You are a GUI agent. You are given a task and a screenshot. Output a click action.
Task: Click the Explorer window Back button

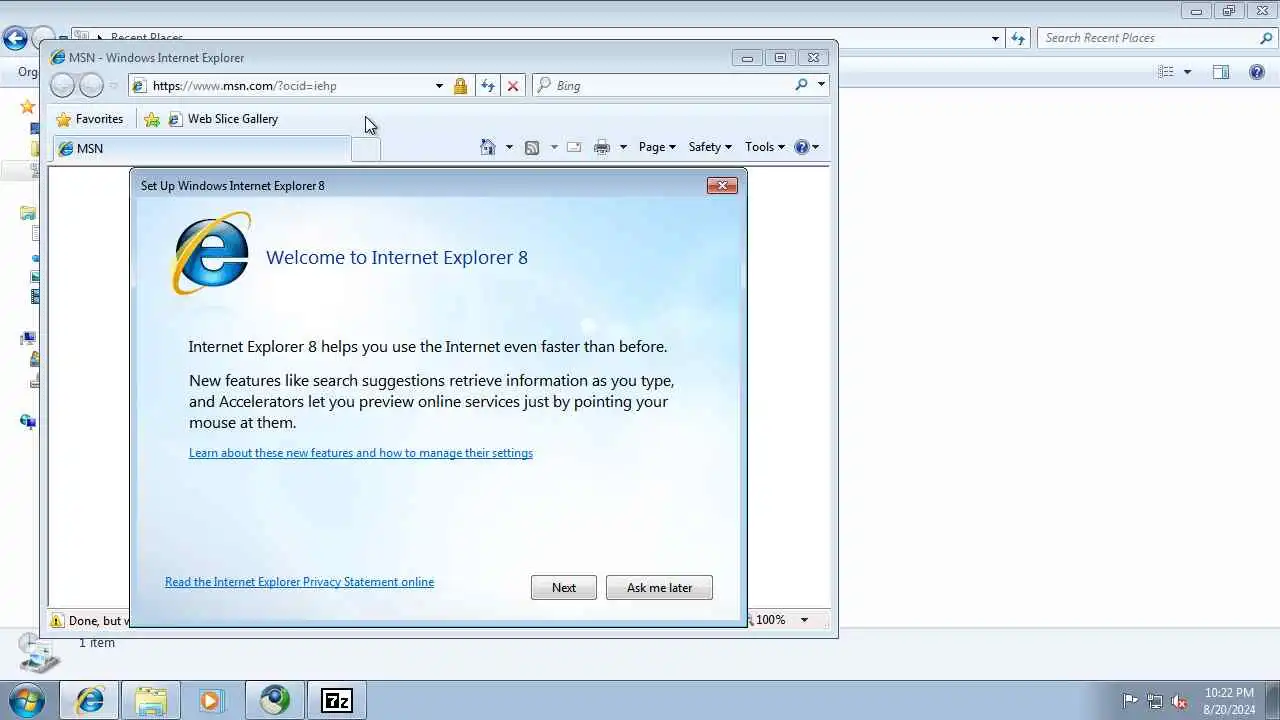tap(15, 39)
